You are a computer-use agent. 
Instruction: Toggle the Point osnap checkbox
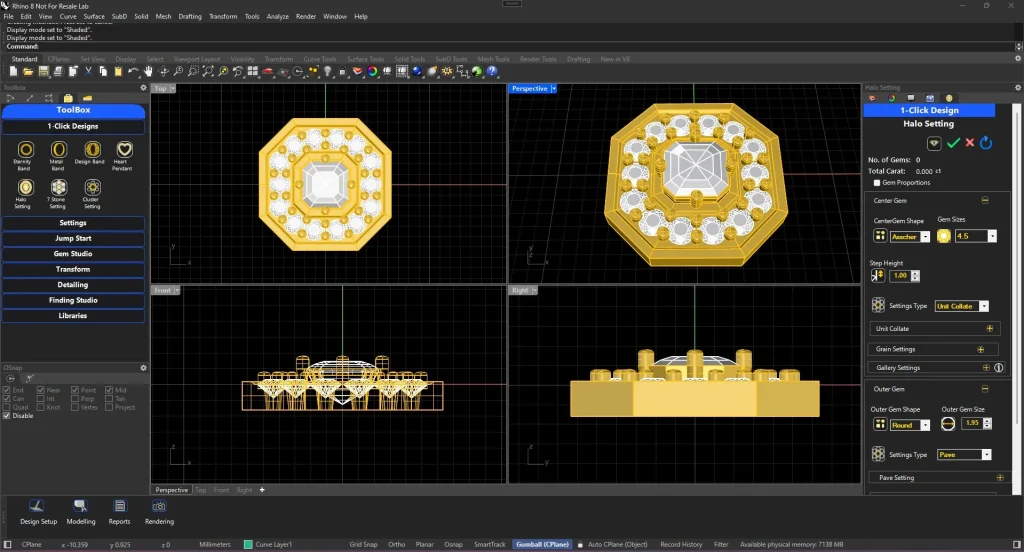[74, 390]
